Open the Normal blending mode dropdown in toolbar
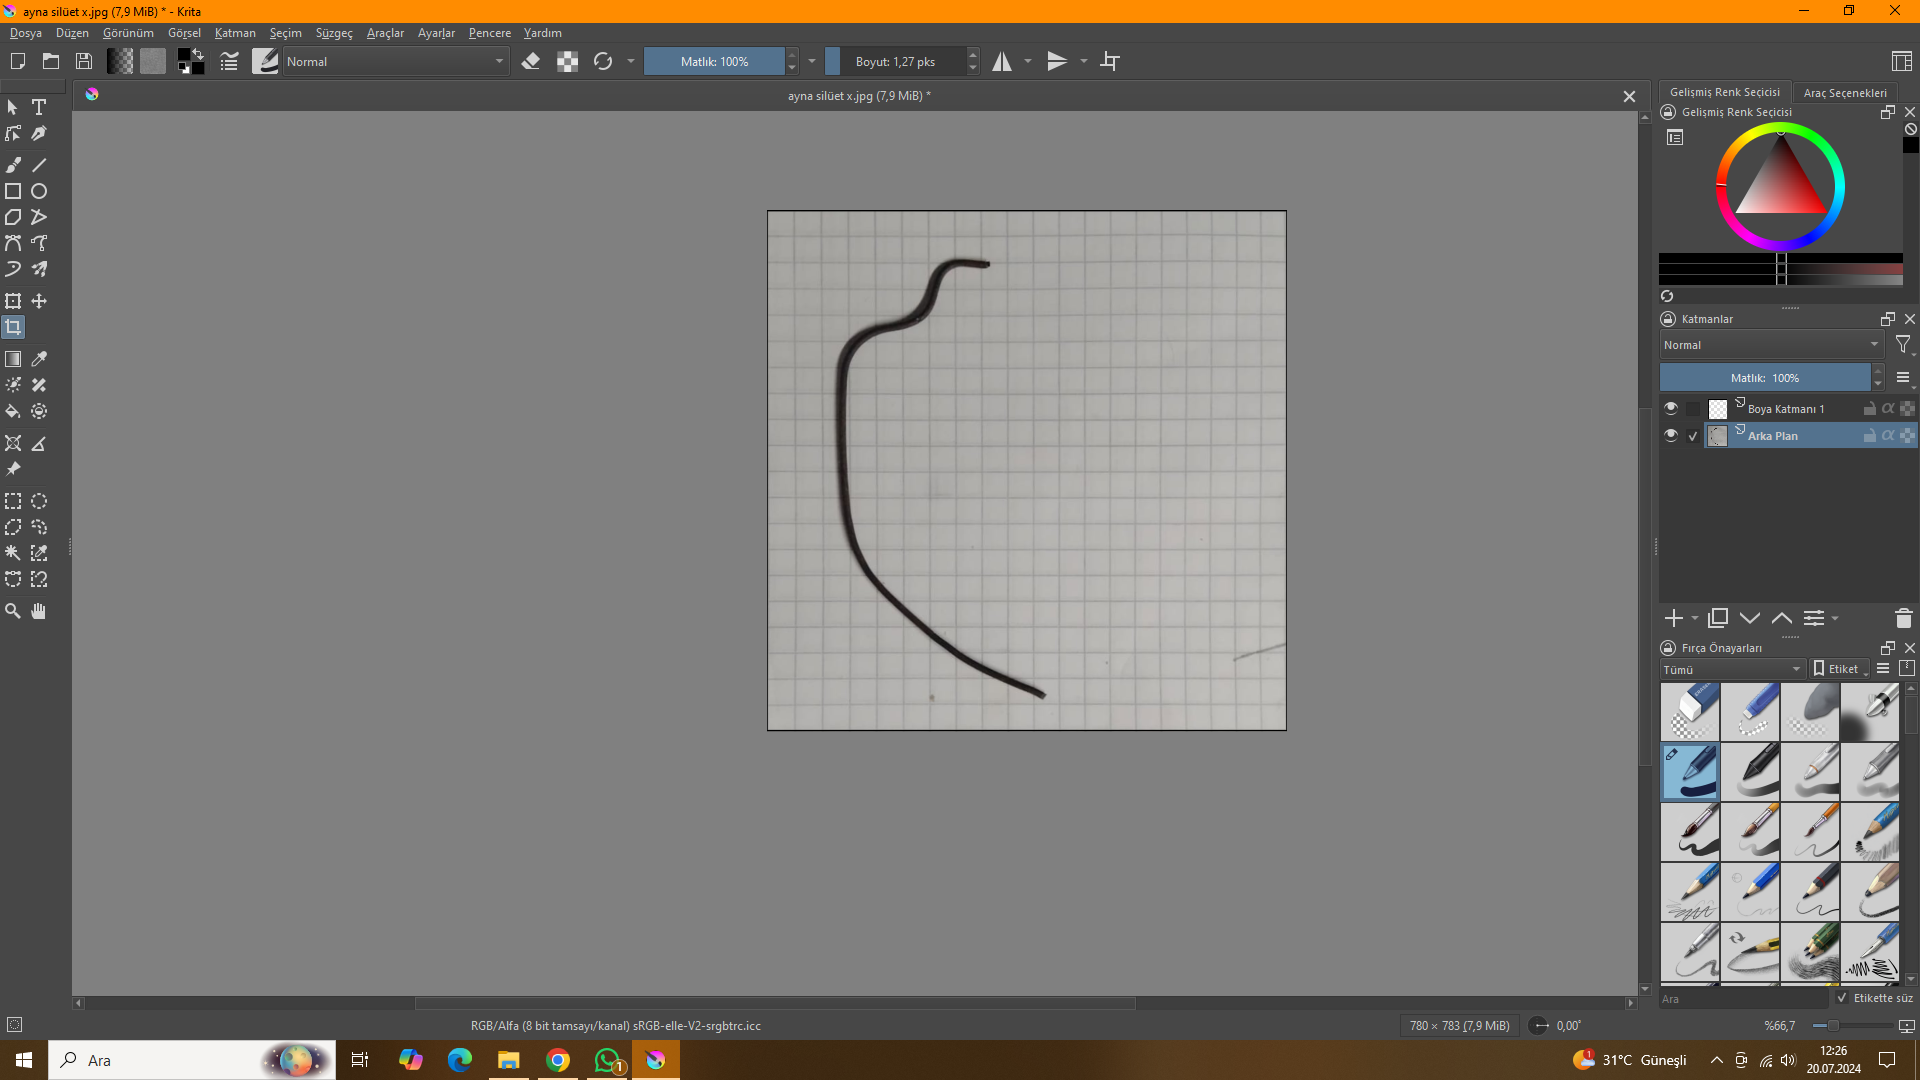1920x1080 pixels. pyautogui.click(x=395, y=62)
